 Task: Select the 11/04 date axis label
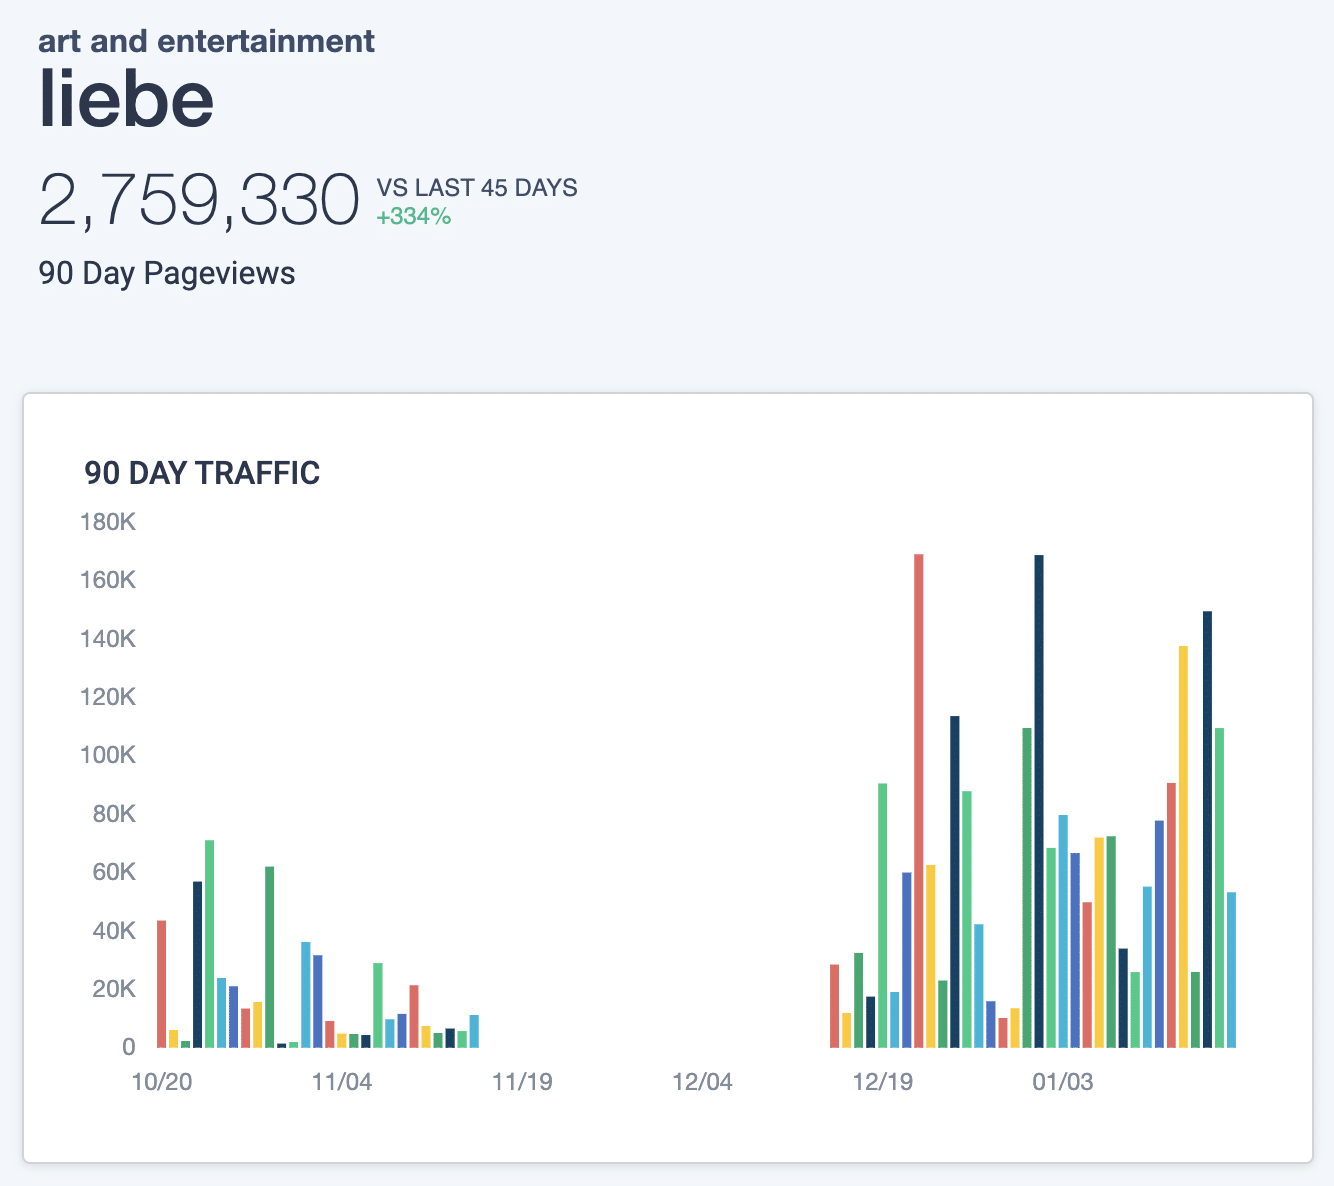(x=342, y=1082)
